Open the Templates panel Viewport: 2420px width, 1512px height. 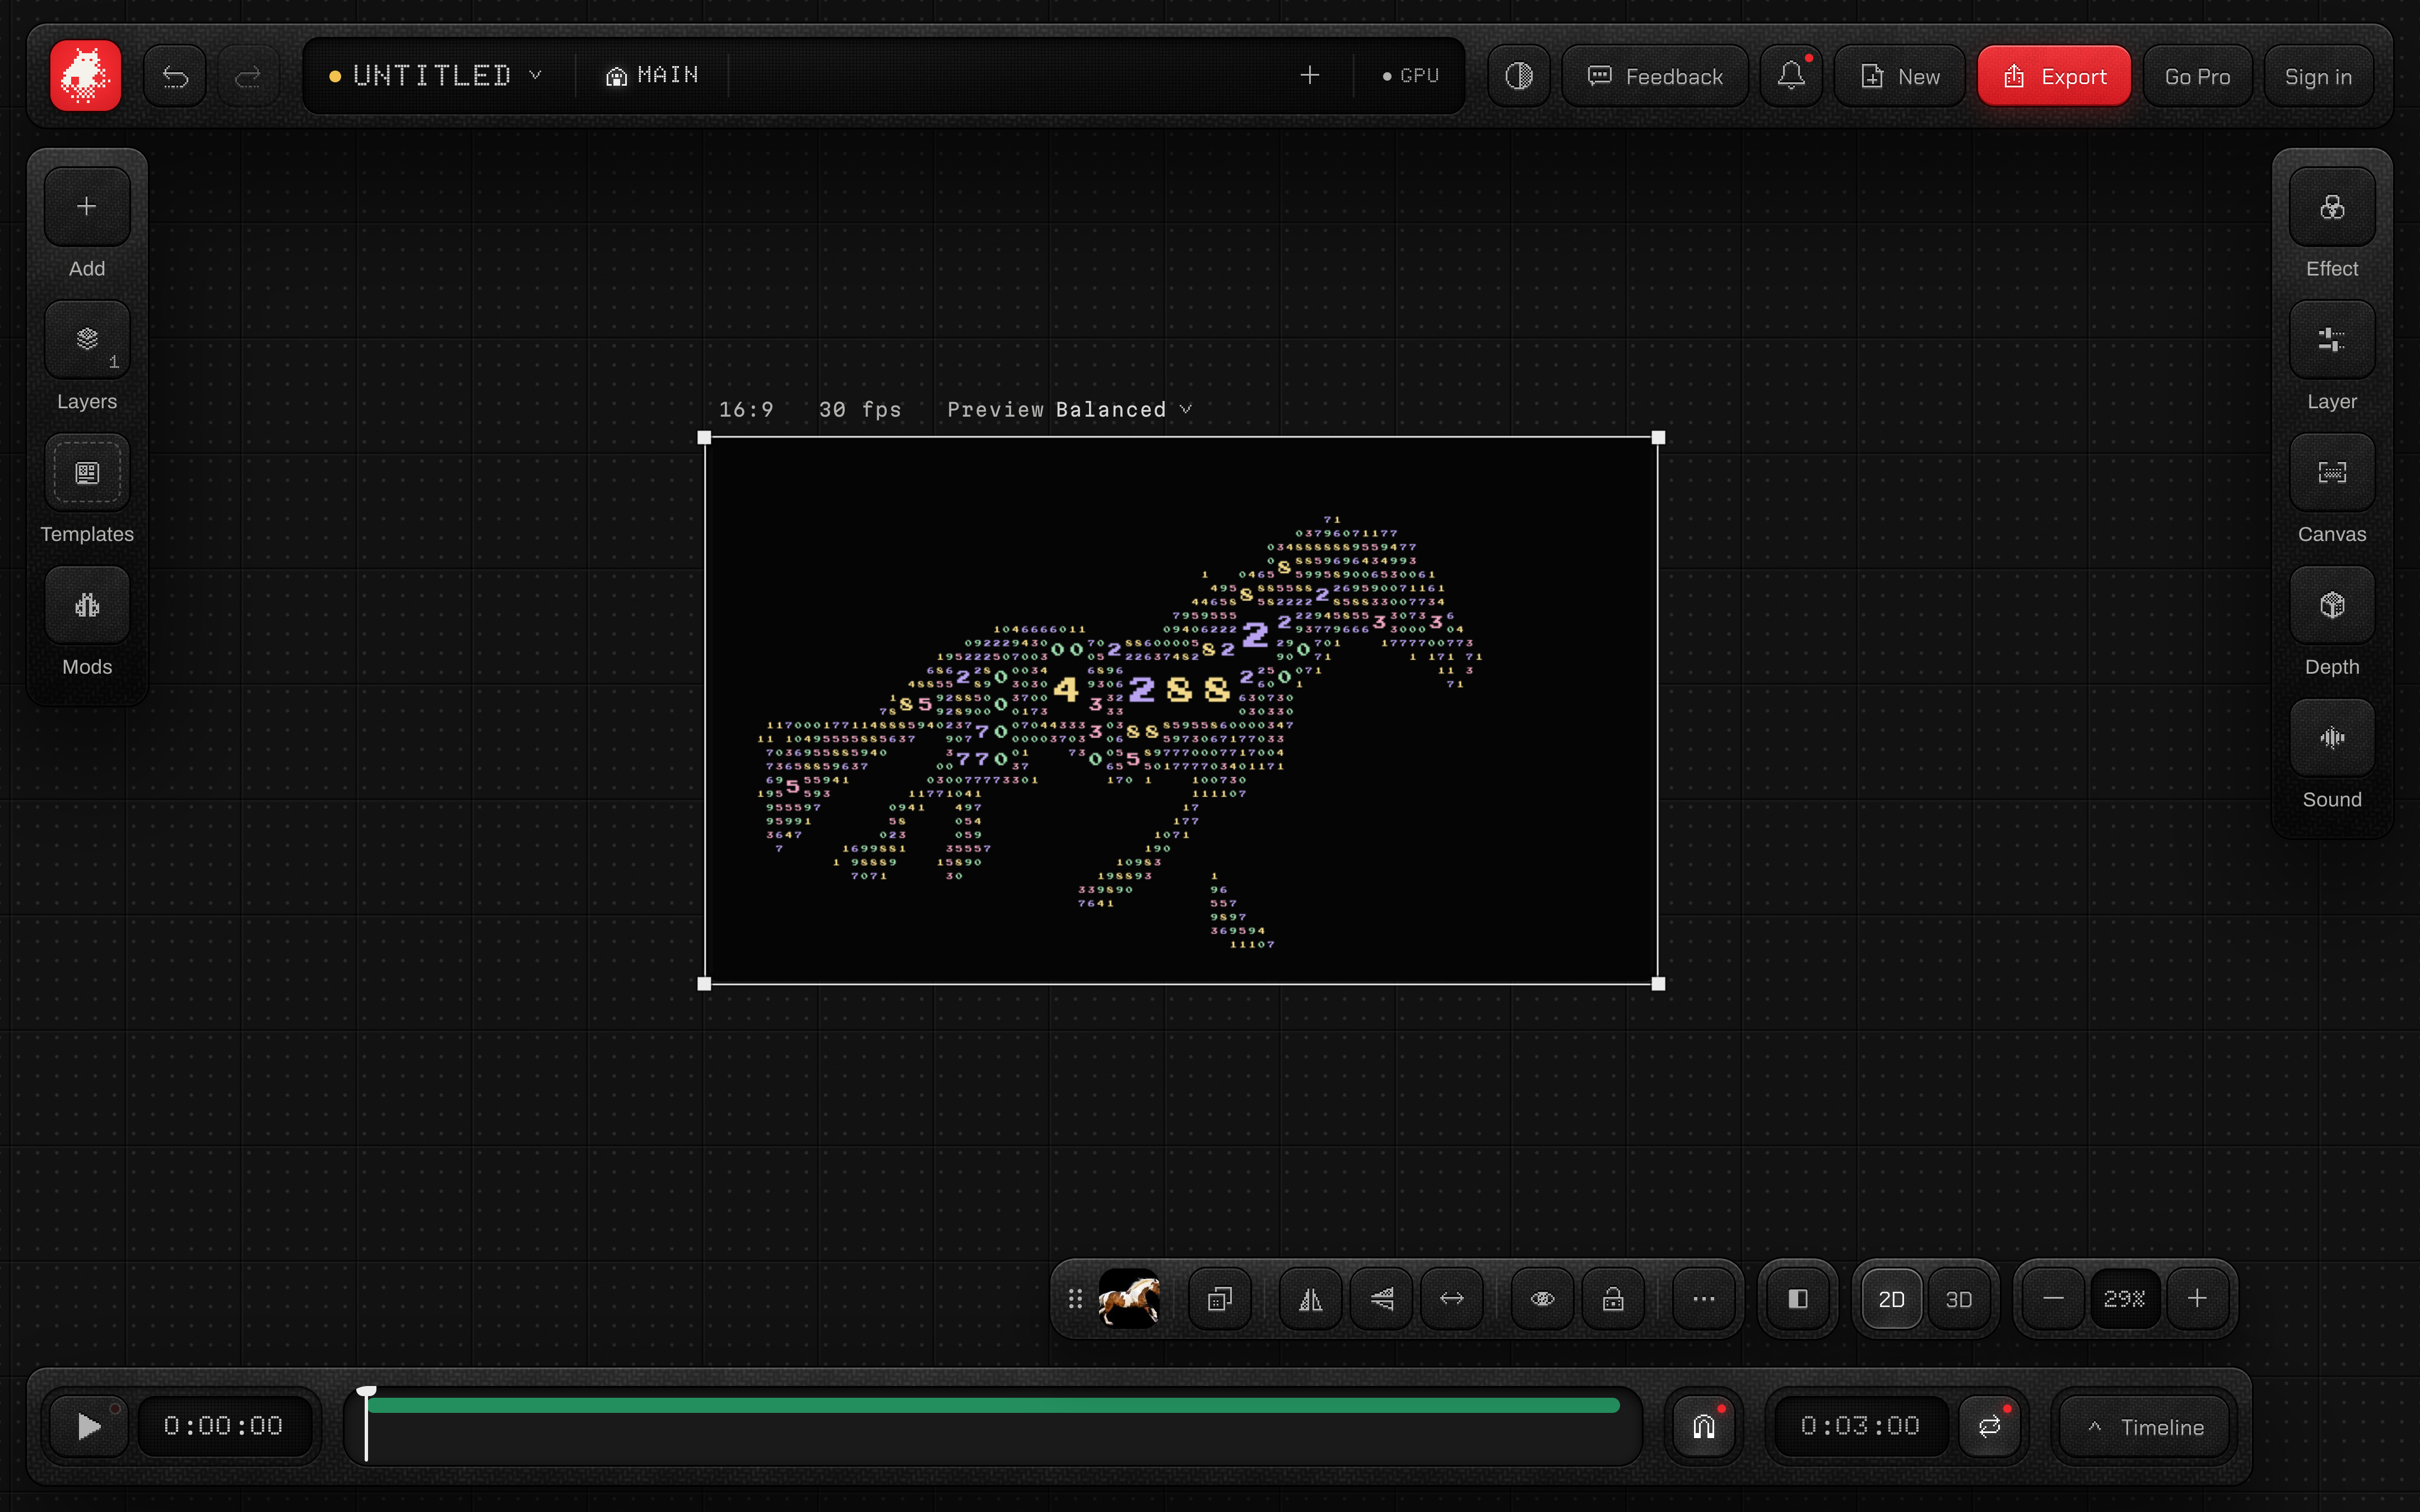[x=87, y=473]
